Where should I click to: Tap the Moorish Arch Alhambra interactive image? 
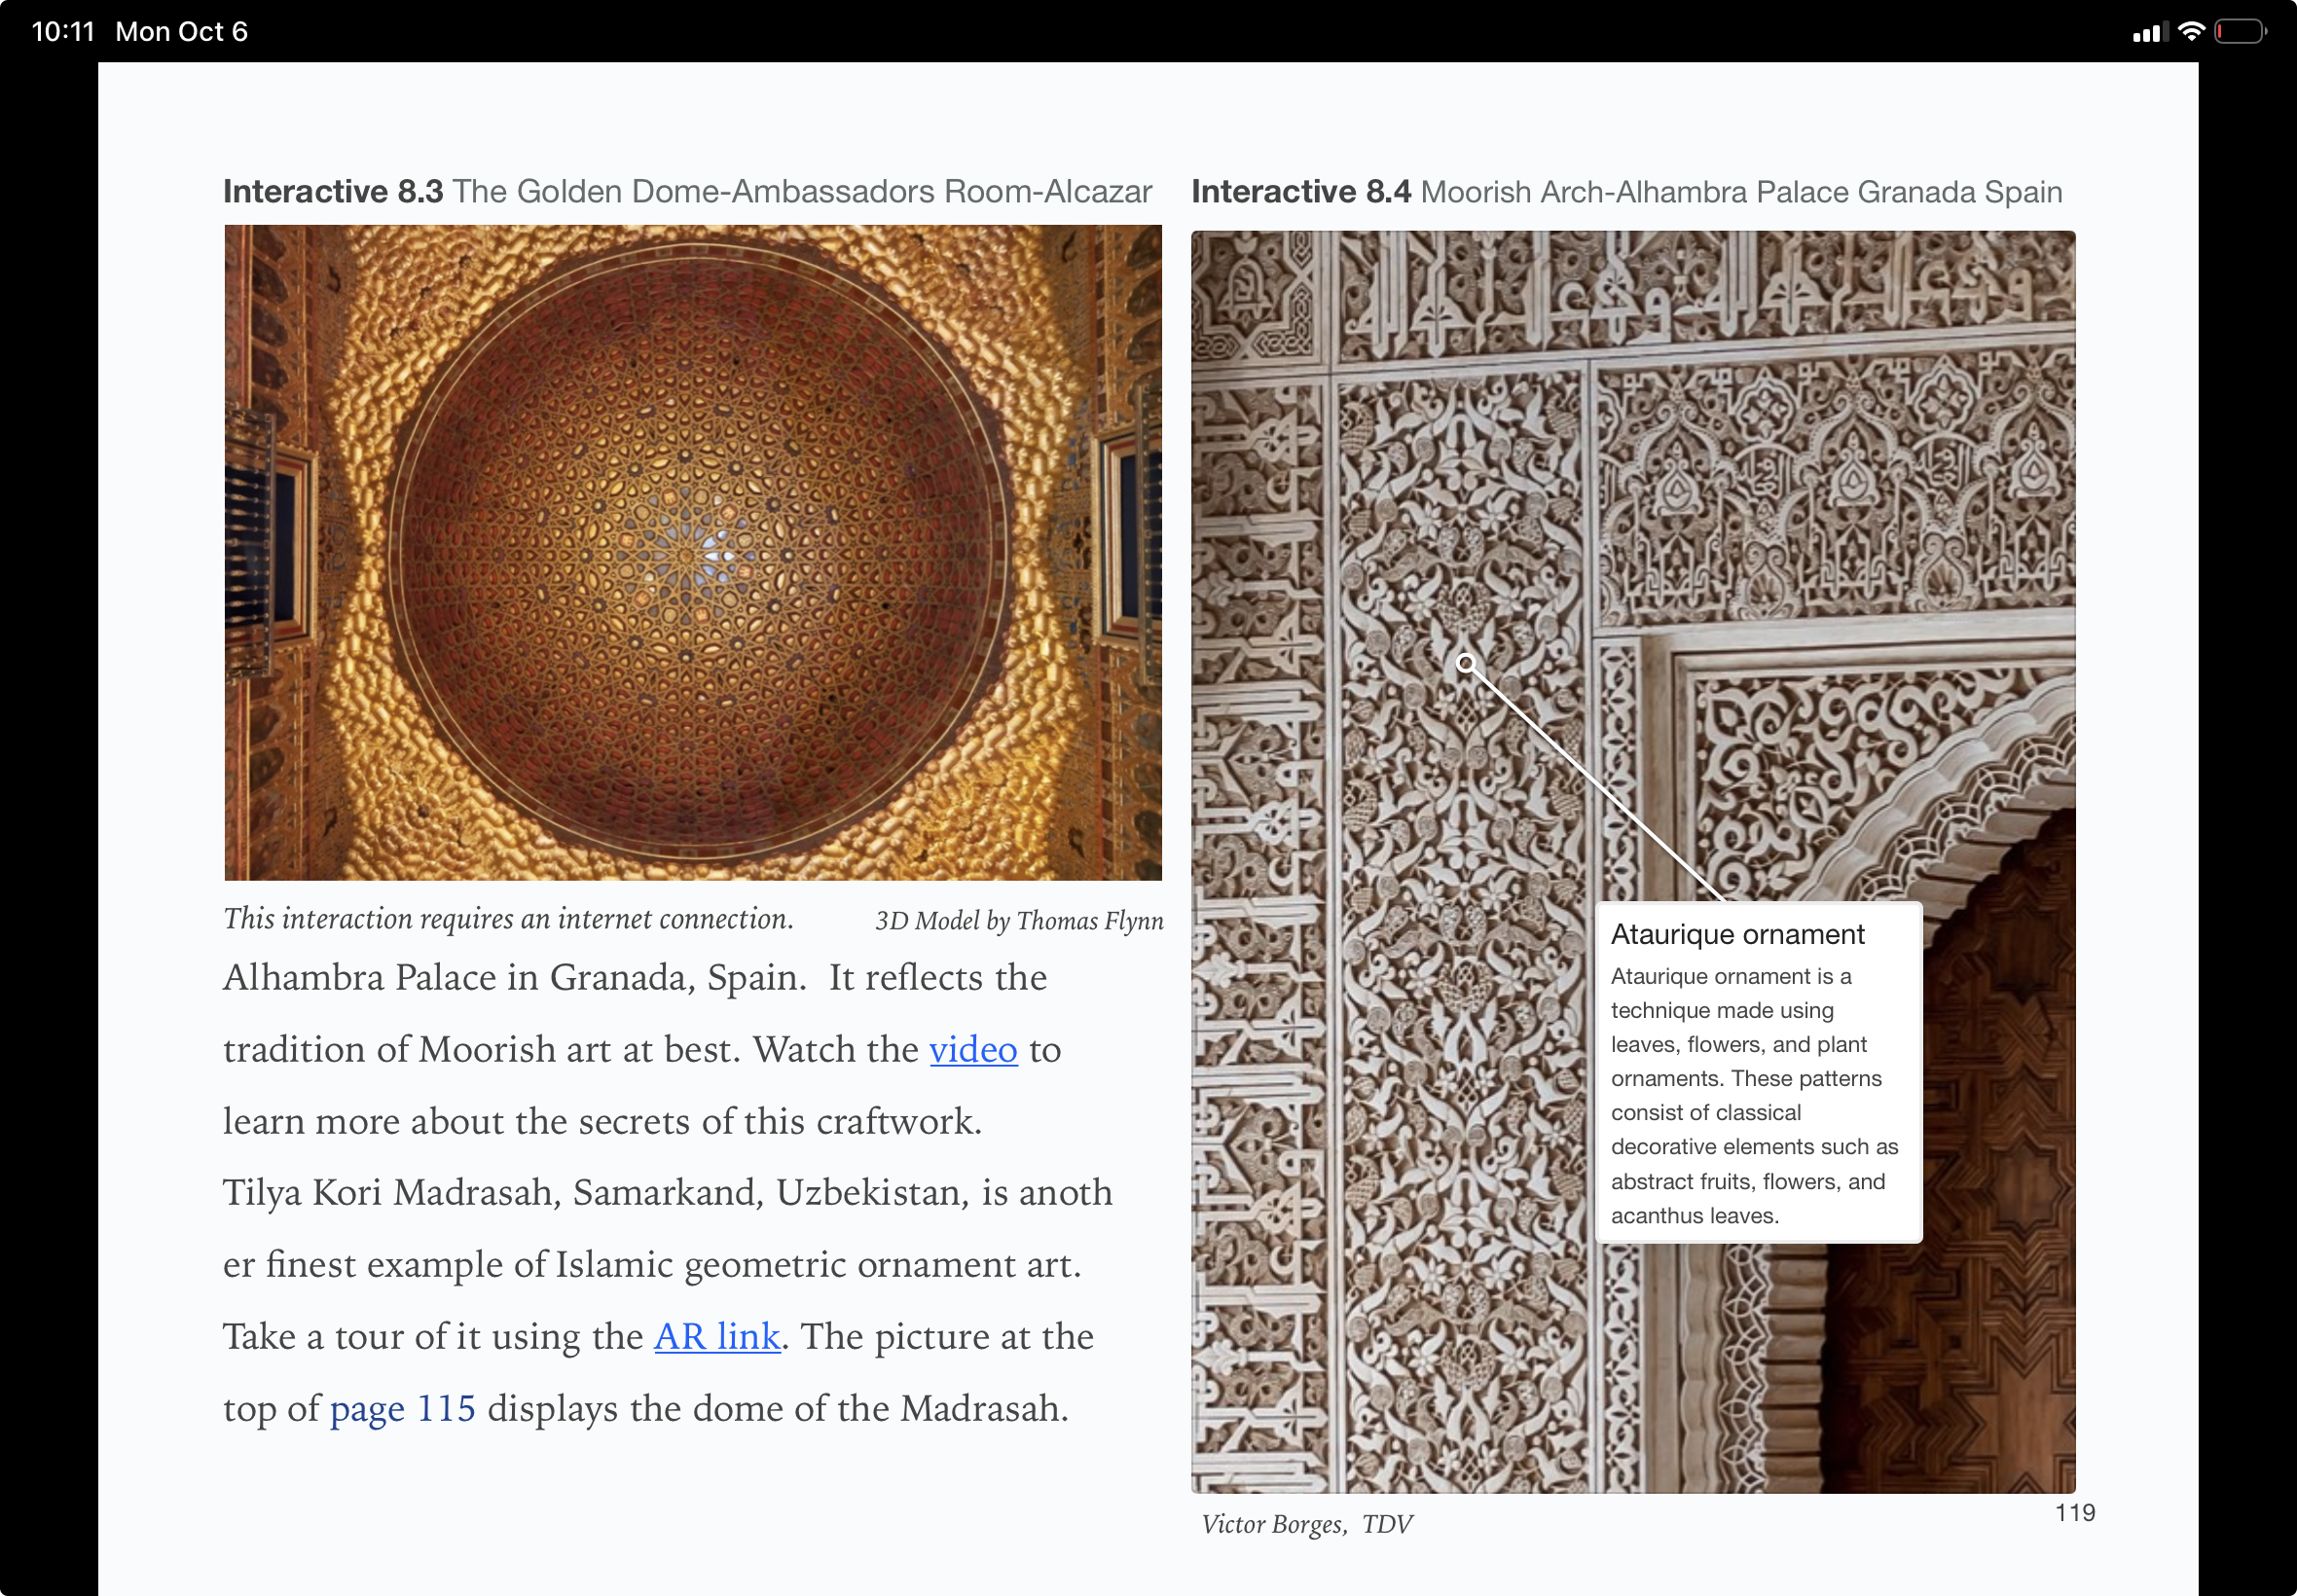tap(1633, 862)
